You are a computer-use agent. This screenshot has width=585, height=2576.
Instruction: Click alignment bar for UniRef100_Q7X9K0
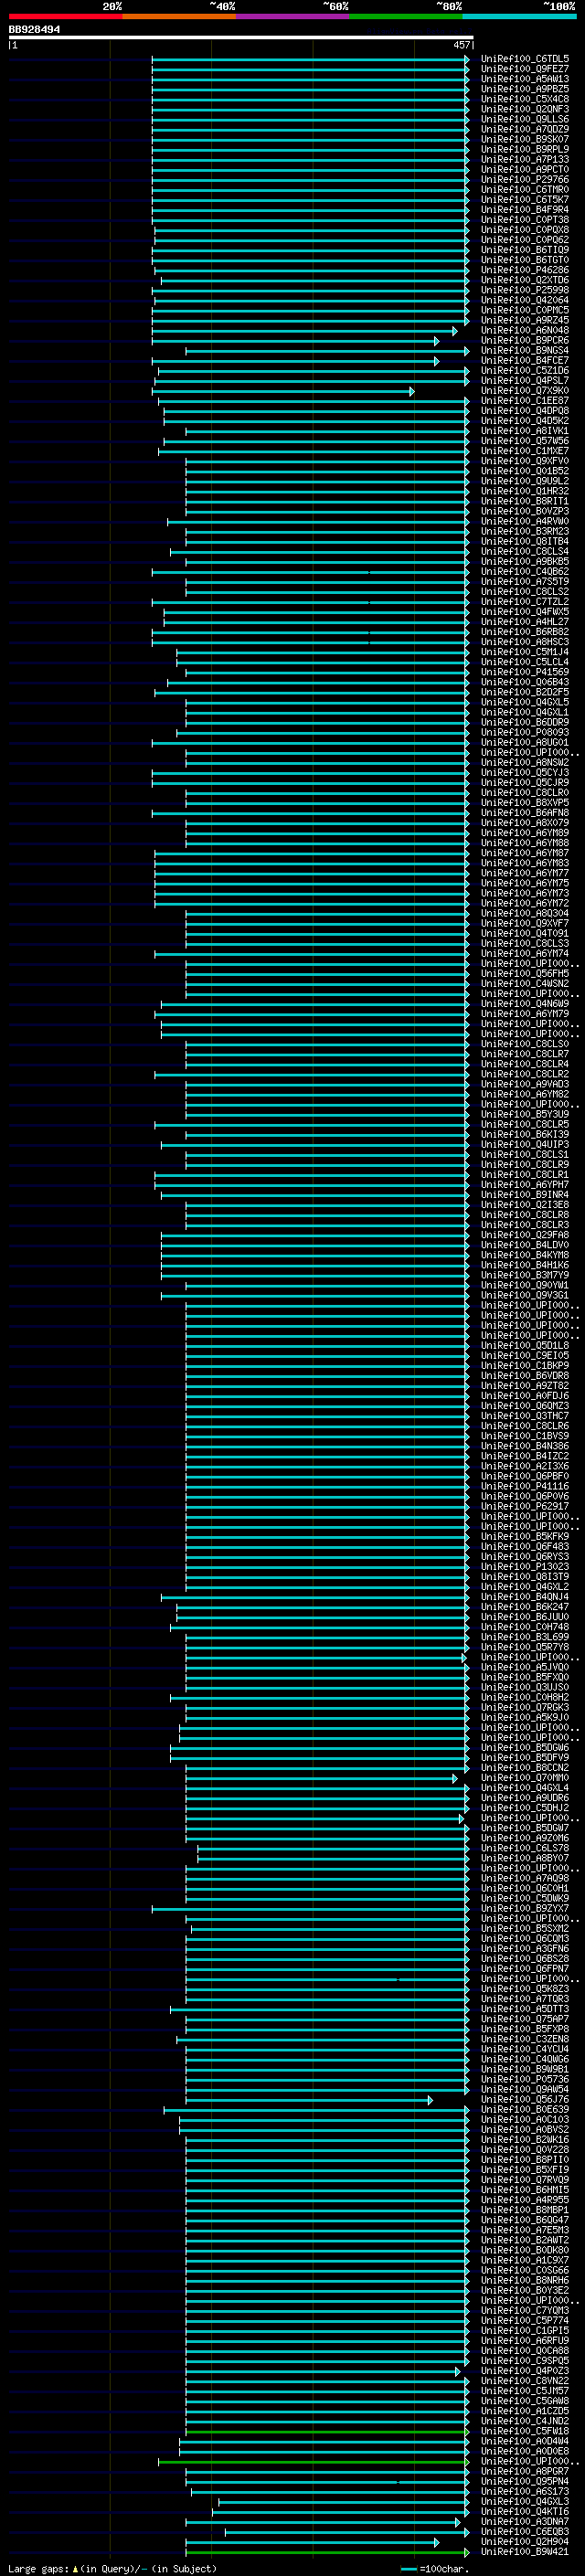click(x=283, y=391)
